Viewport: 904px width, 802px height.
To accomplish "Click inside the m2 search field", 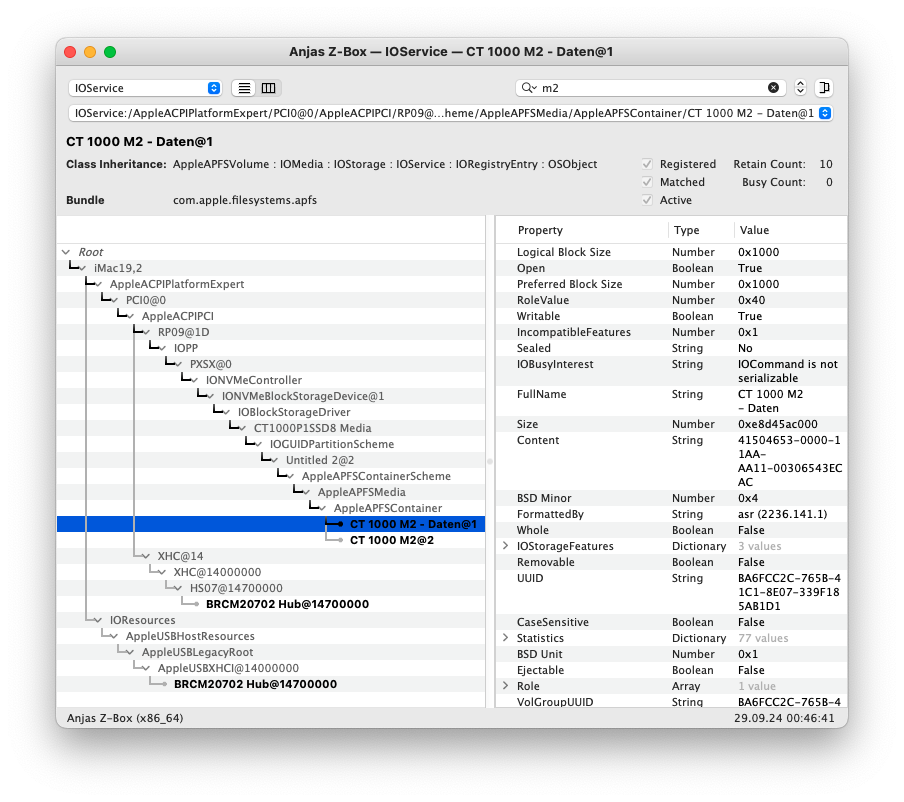I will 651,88.
